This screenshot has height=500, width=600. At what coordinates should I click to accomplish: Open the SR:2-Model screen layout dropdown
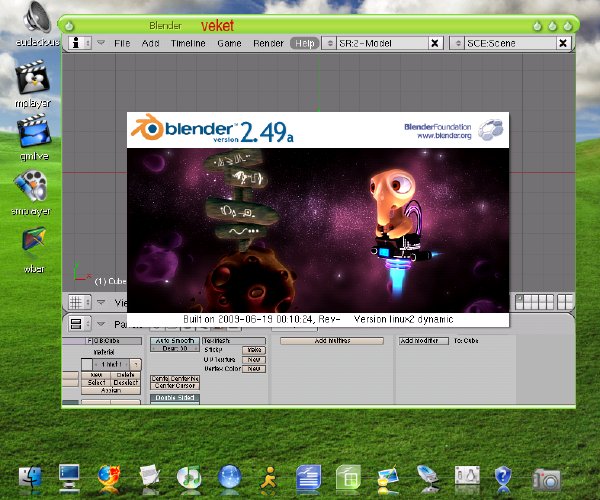click(x=329, y=43)
